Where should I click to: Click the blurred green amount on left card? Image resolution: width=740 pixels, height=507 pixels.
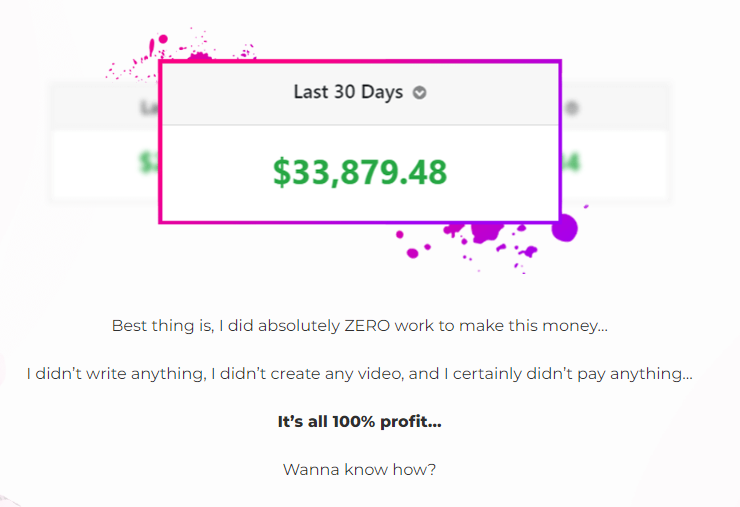(149, 162)
